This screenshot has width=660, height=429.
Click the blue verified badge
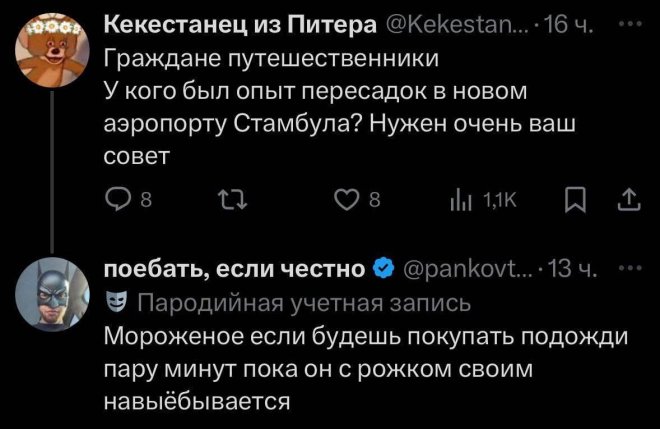[x=383, y=270]
